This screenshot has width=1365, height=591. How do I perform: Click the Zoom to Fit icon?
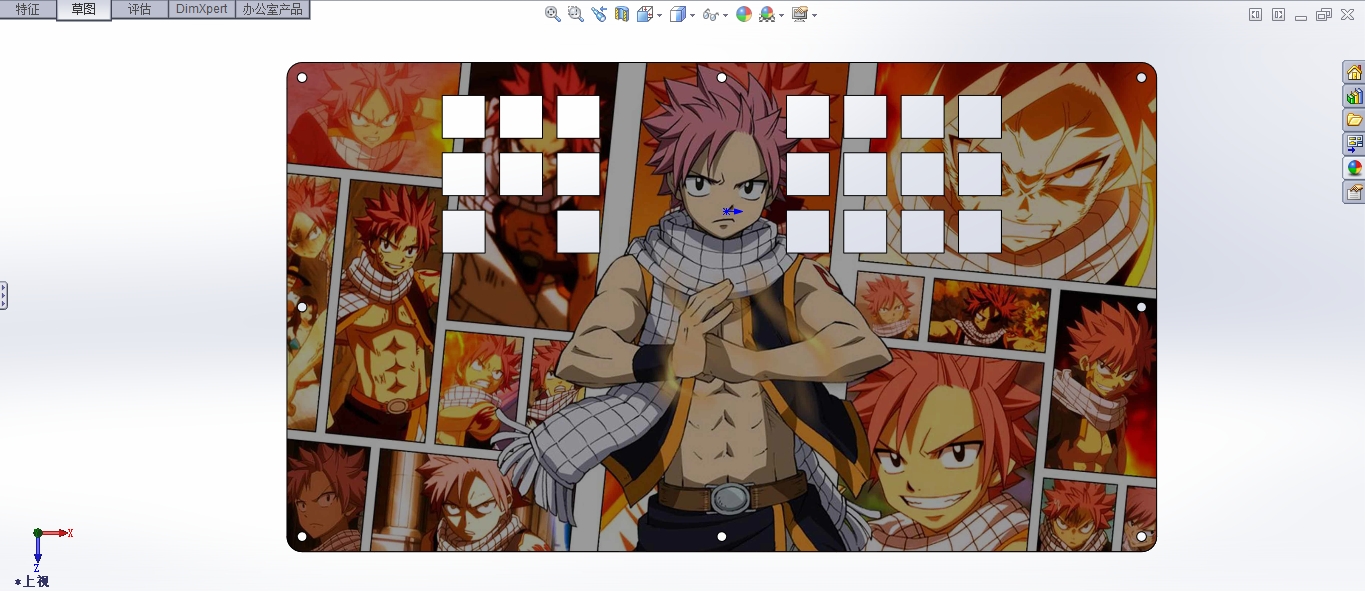pyautogui.click(x=553, y=14)
